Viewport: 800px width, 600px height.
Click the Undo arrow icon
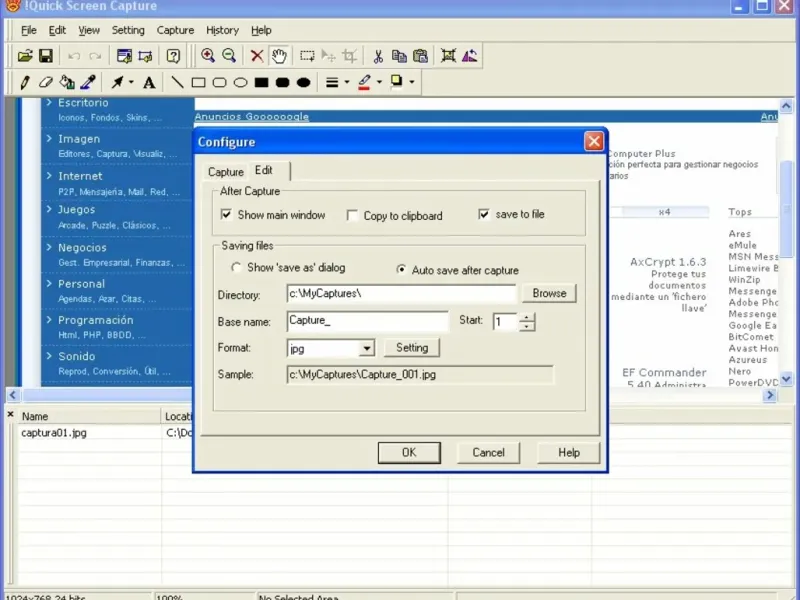point(74,56)
